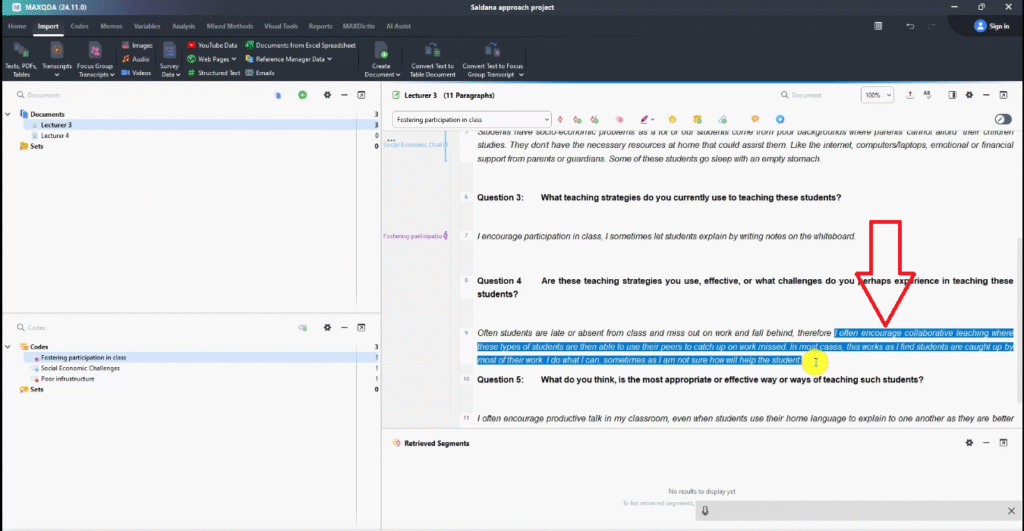The height and width of the screenshot is (531, 1024).
Task: Open the 100% zoom level dropdown
Action: [877, 95]
